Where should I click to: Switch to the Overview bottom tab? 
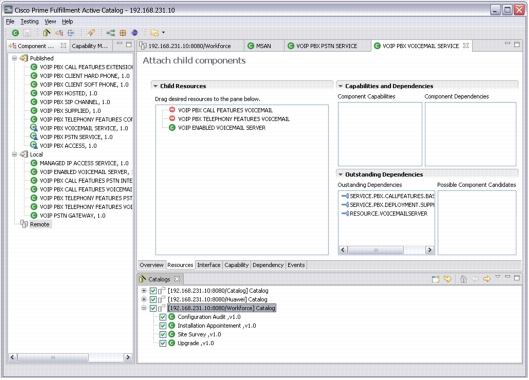click(151, 265)
